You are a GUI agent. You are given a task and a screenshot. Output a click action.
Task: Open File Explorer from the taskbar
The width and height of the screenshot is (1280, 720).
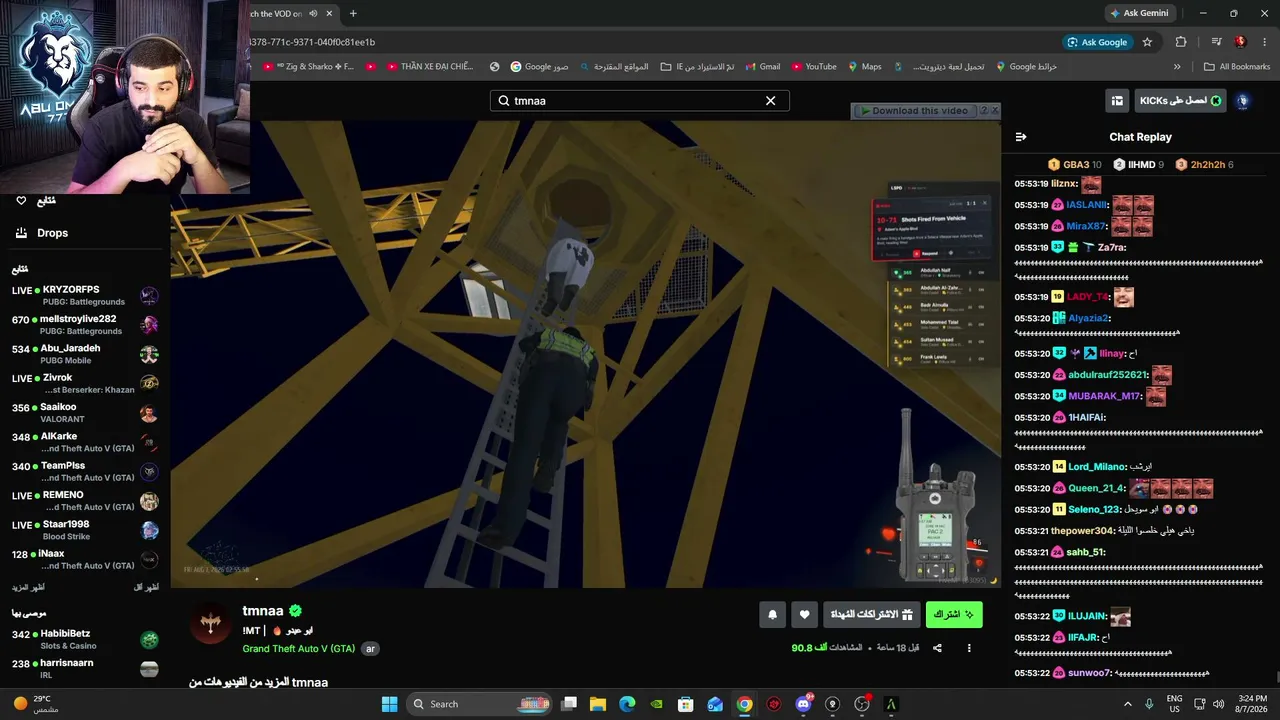point(598,704)
